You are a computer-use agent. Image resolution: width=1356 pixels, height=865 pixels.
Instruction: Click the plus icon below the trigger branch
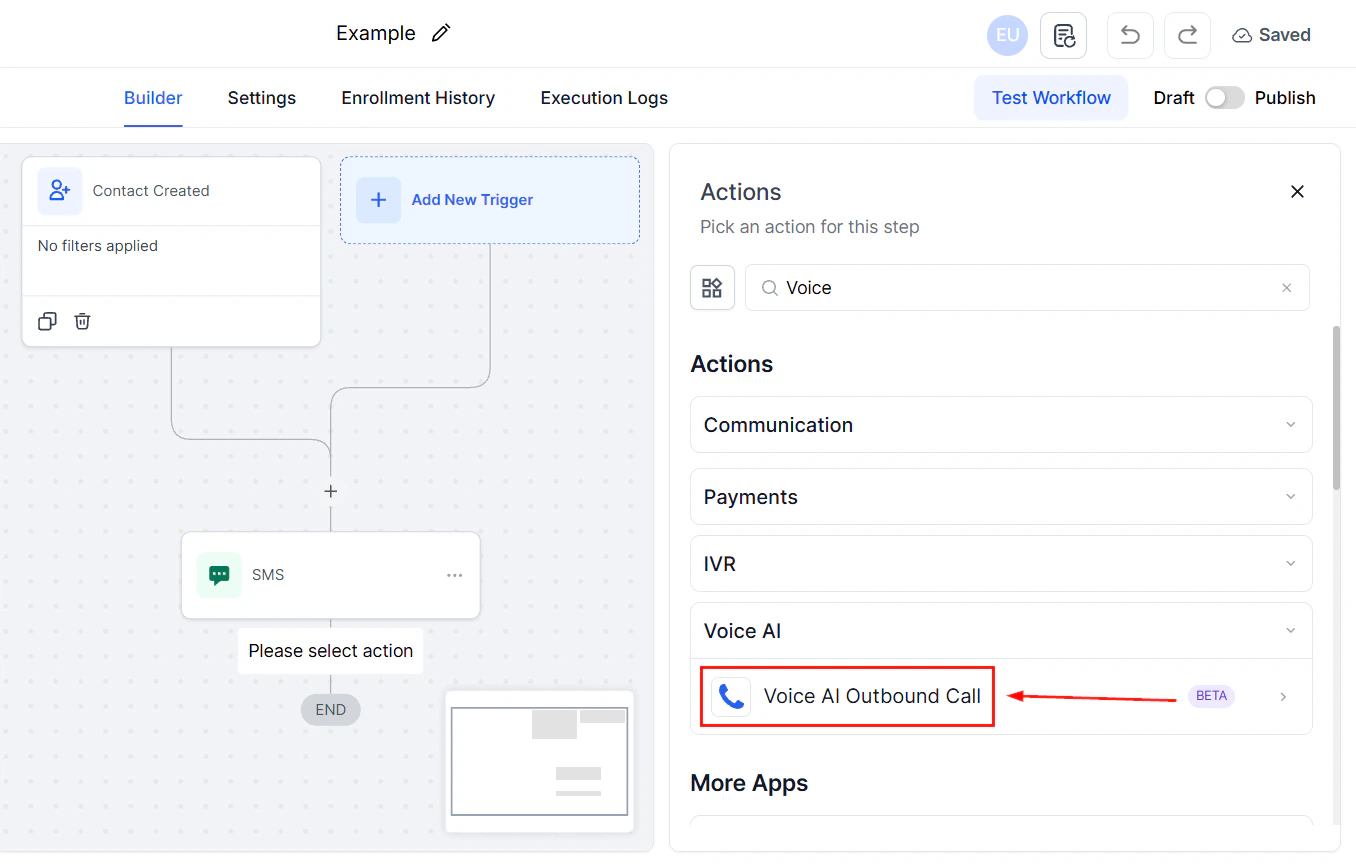tap(330, 491)
